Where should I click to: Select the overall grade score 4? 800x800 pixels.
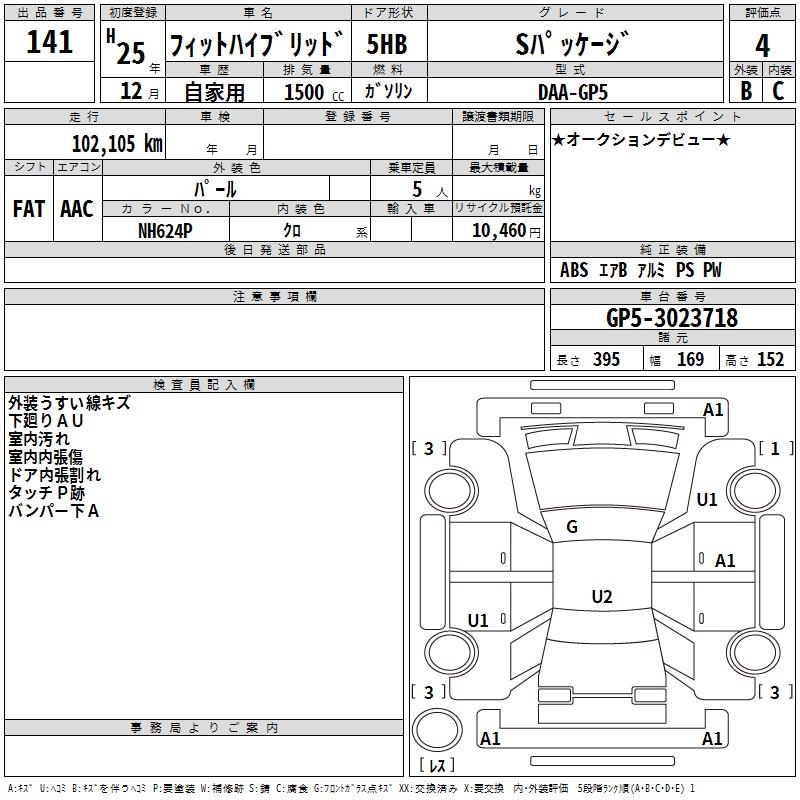coord(763,45)
